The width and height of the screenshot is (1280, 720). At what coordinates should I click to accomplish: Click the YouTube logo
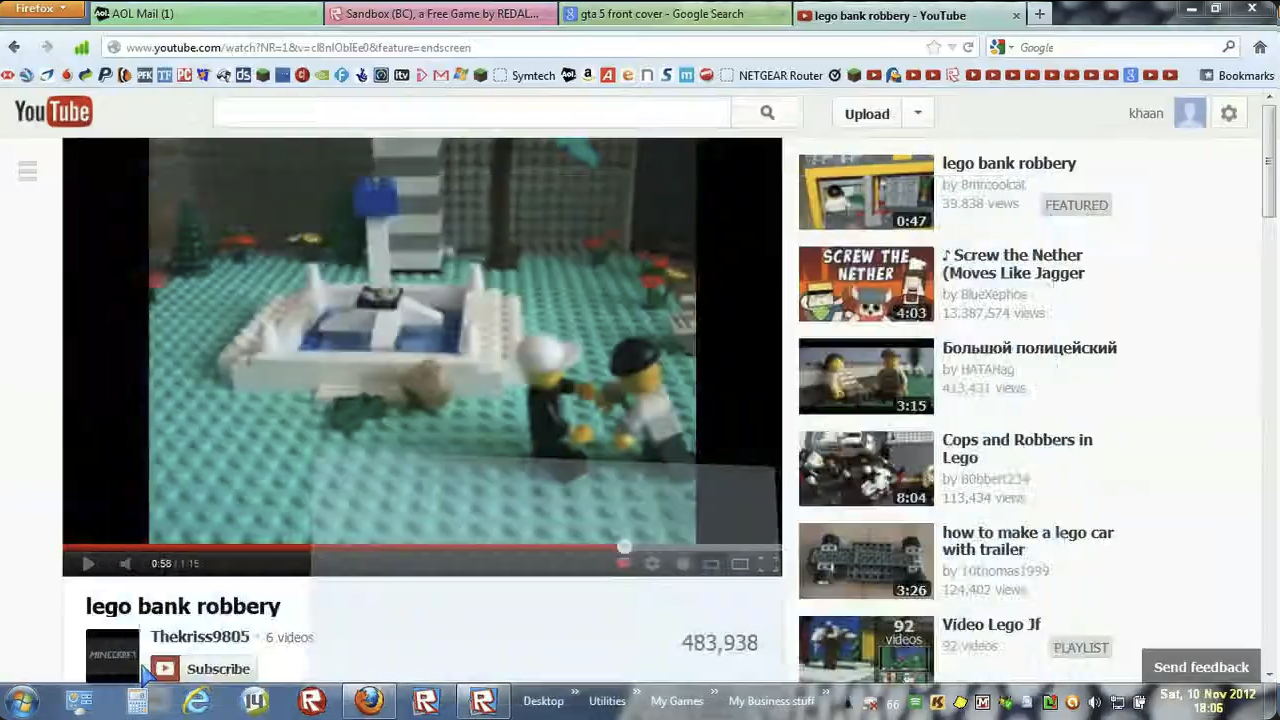pos(54,112)
